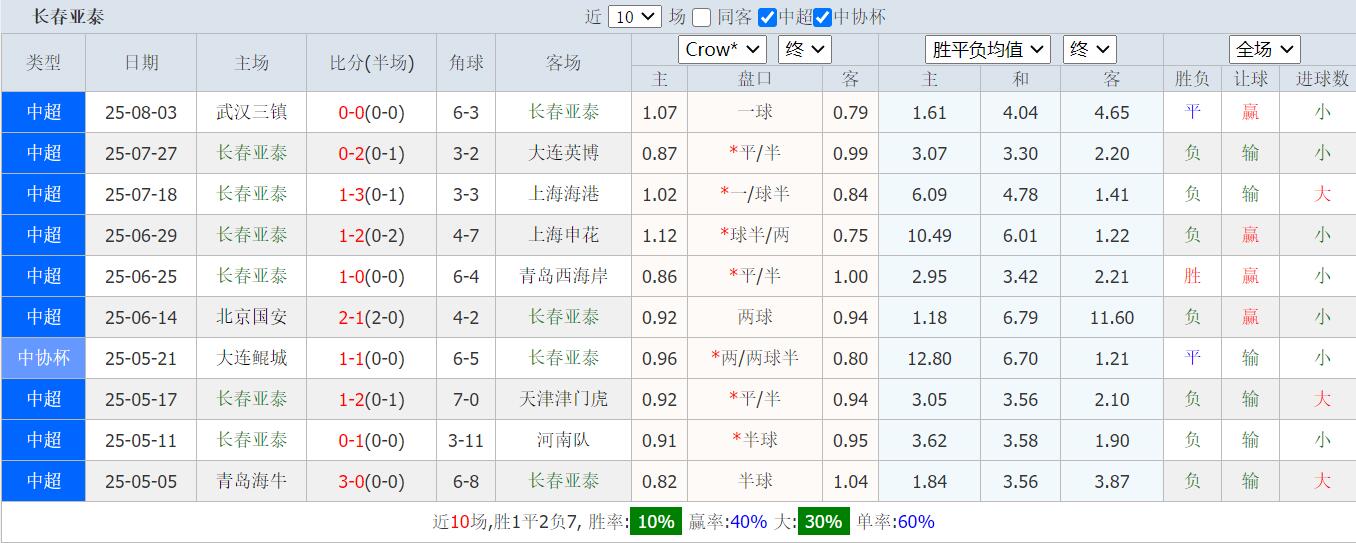Click the 3-0 score of 青岛海牛 match
Screen dimensions: 1356x543
pos(352,481)
